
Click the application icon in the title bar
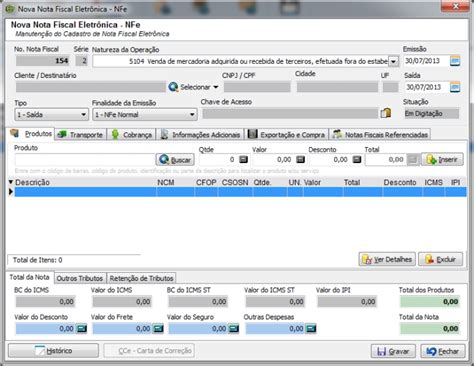click(x=10, y=9)
